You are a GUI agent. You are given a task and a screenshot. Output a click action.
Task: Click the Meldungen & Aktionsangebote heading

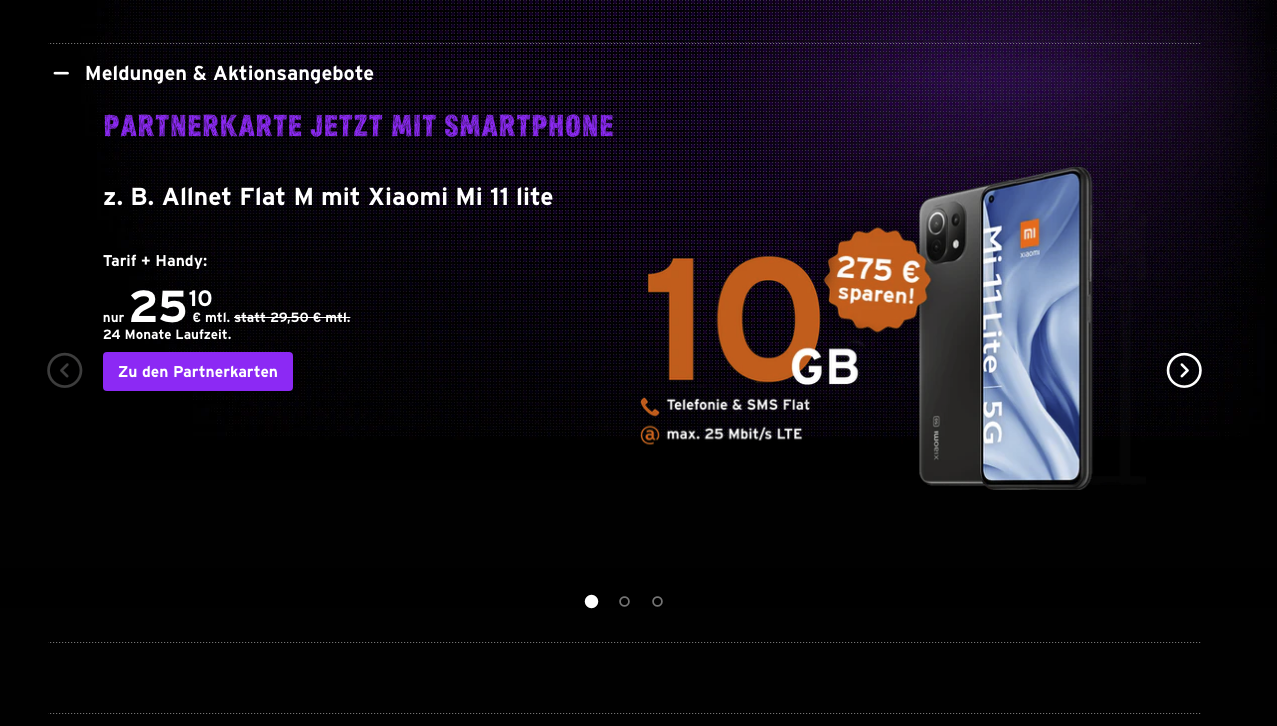(x=229, y=74)
